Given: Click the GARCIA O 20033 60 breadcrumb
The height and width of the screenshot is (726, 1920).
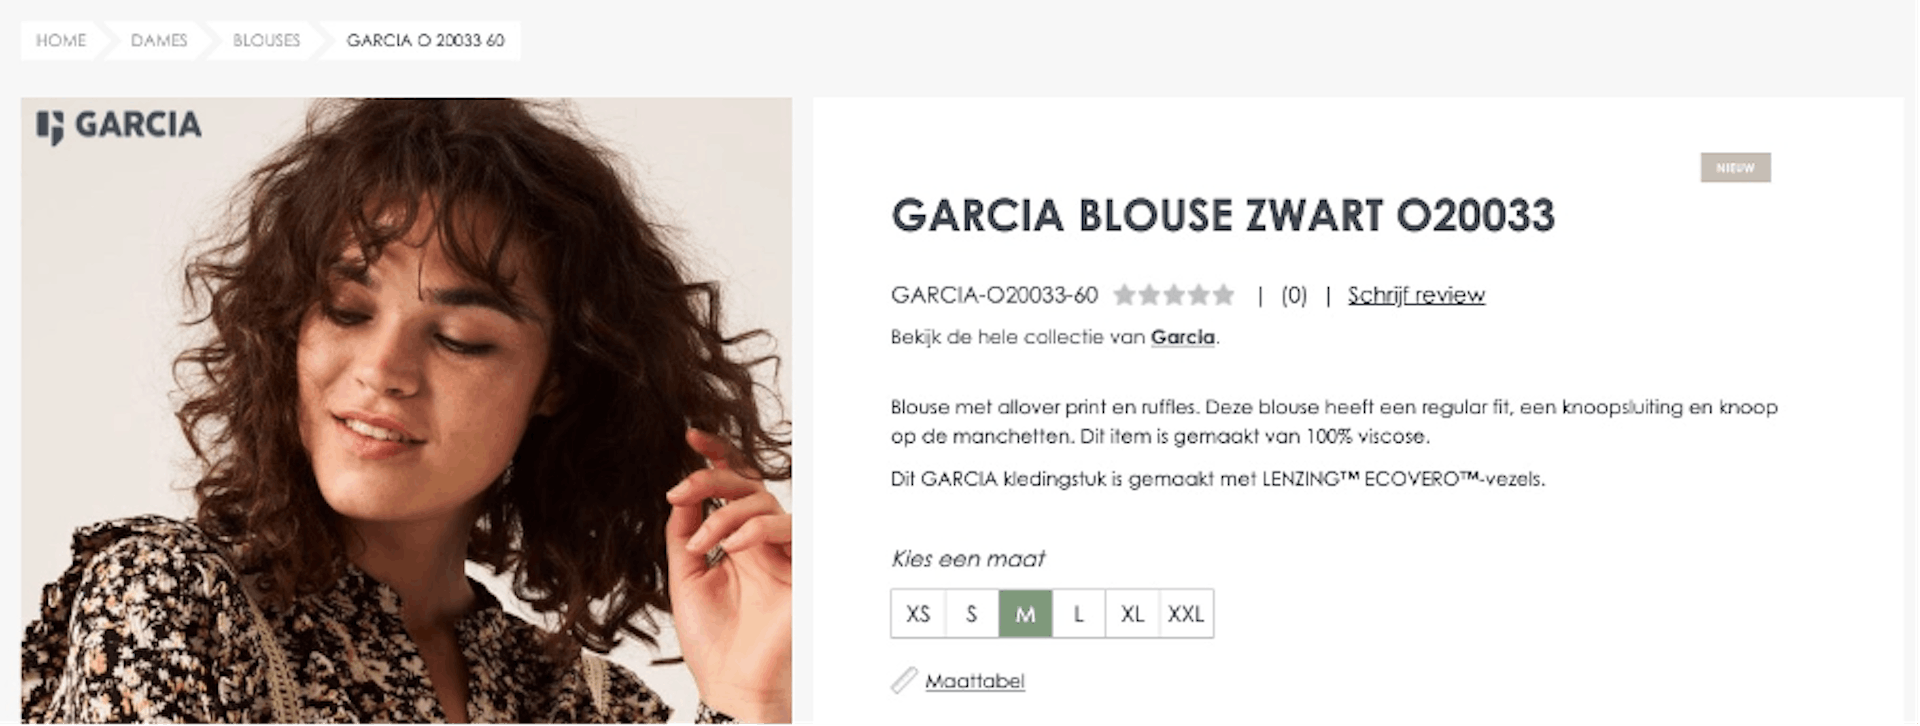Looking at the screenshot, I should click(425, 41).
